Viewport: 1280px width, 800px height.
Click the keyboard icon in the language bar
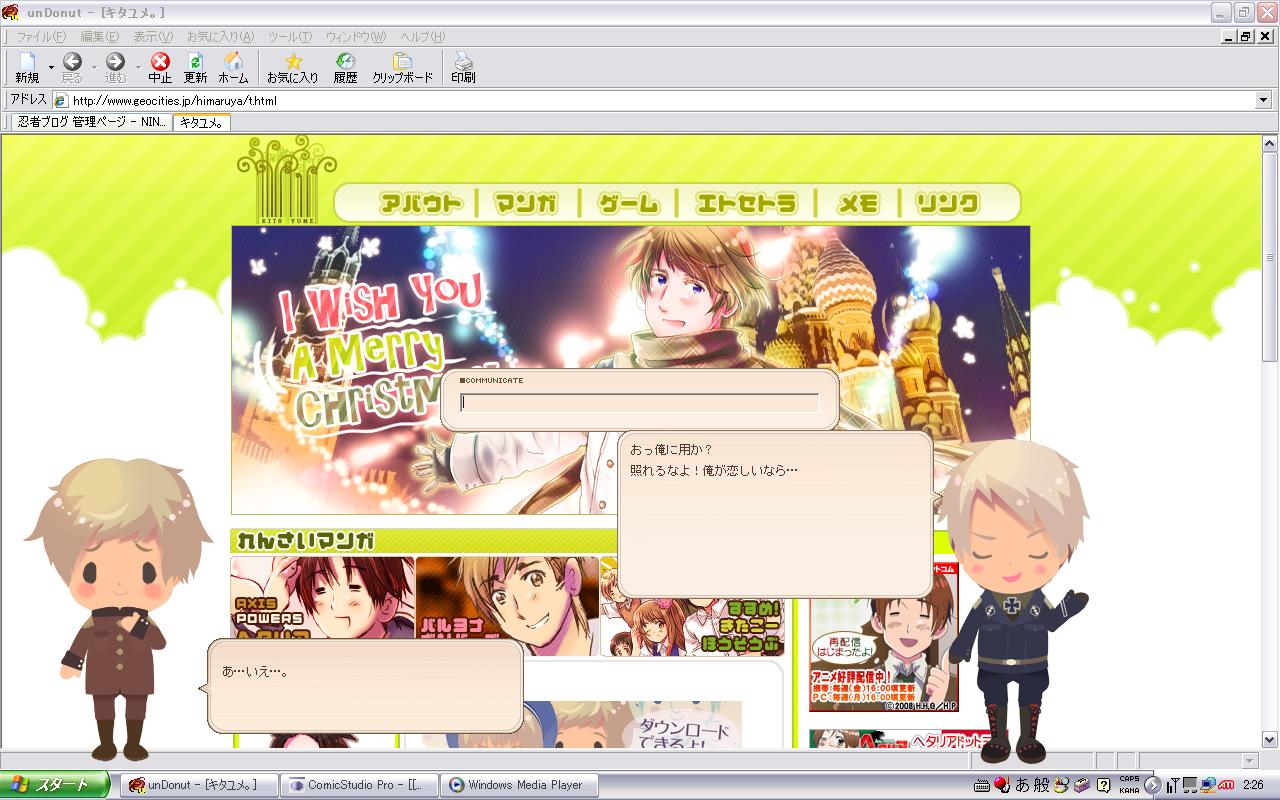[x=981, y=785]
